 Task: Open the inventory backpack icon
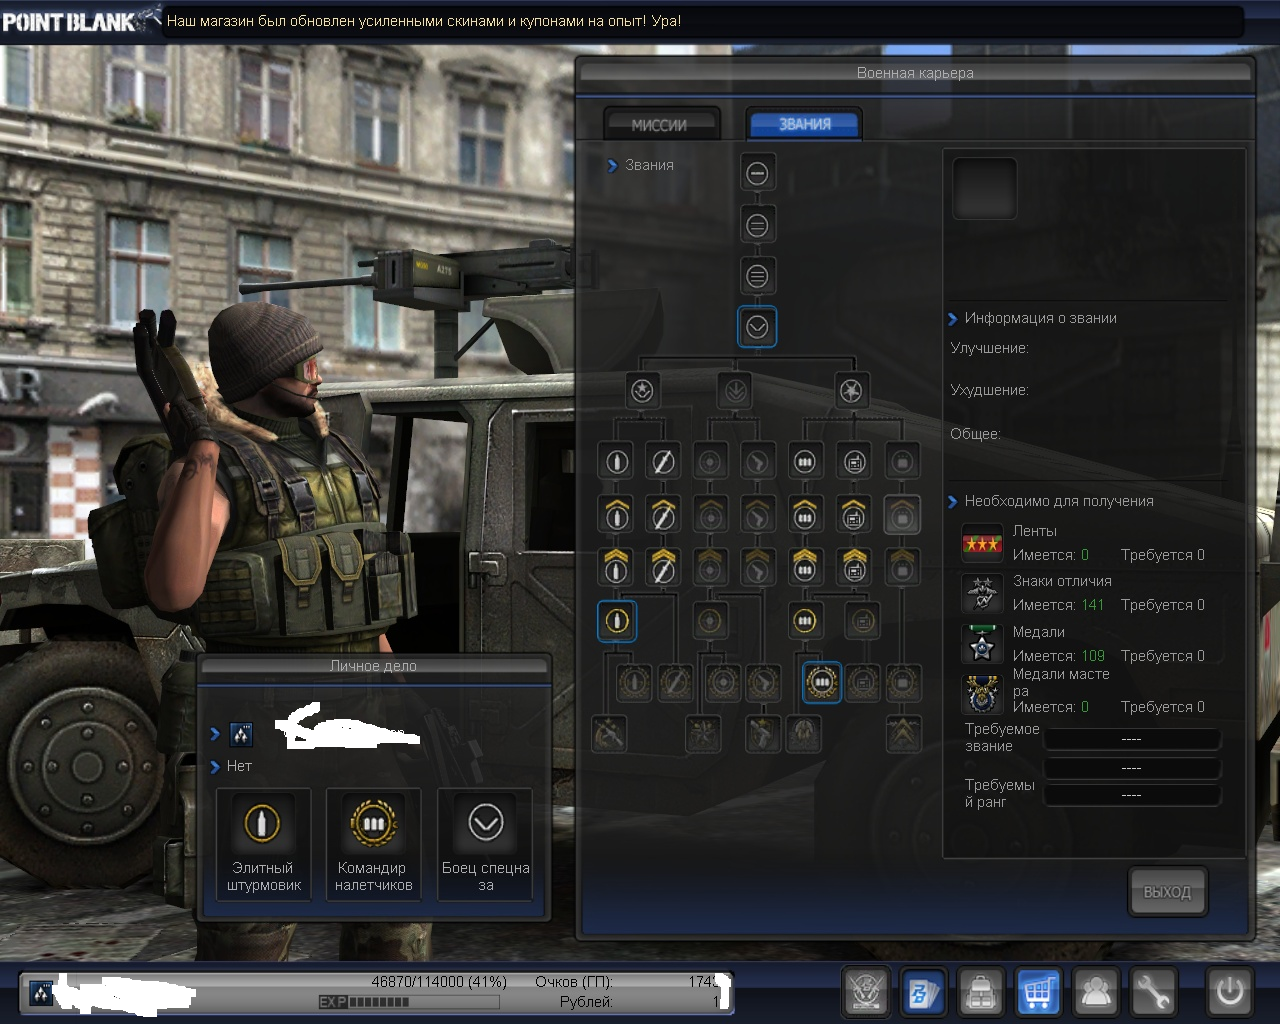[x=981, y=992]
